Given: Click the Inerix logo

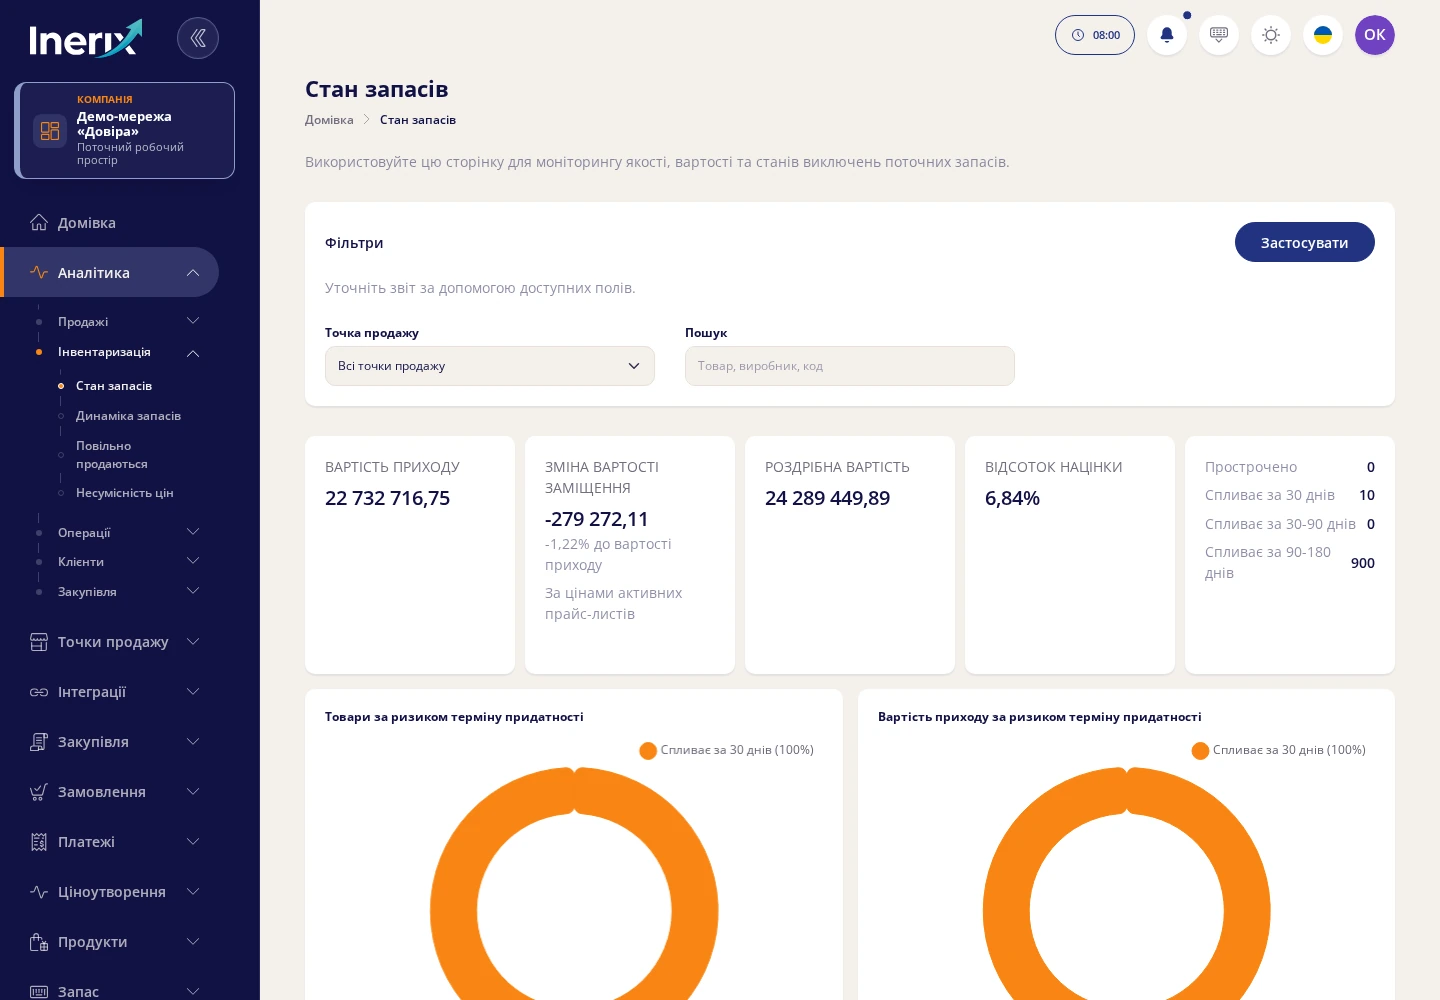Looking at the screenshot, I should (86, 39).
